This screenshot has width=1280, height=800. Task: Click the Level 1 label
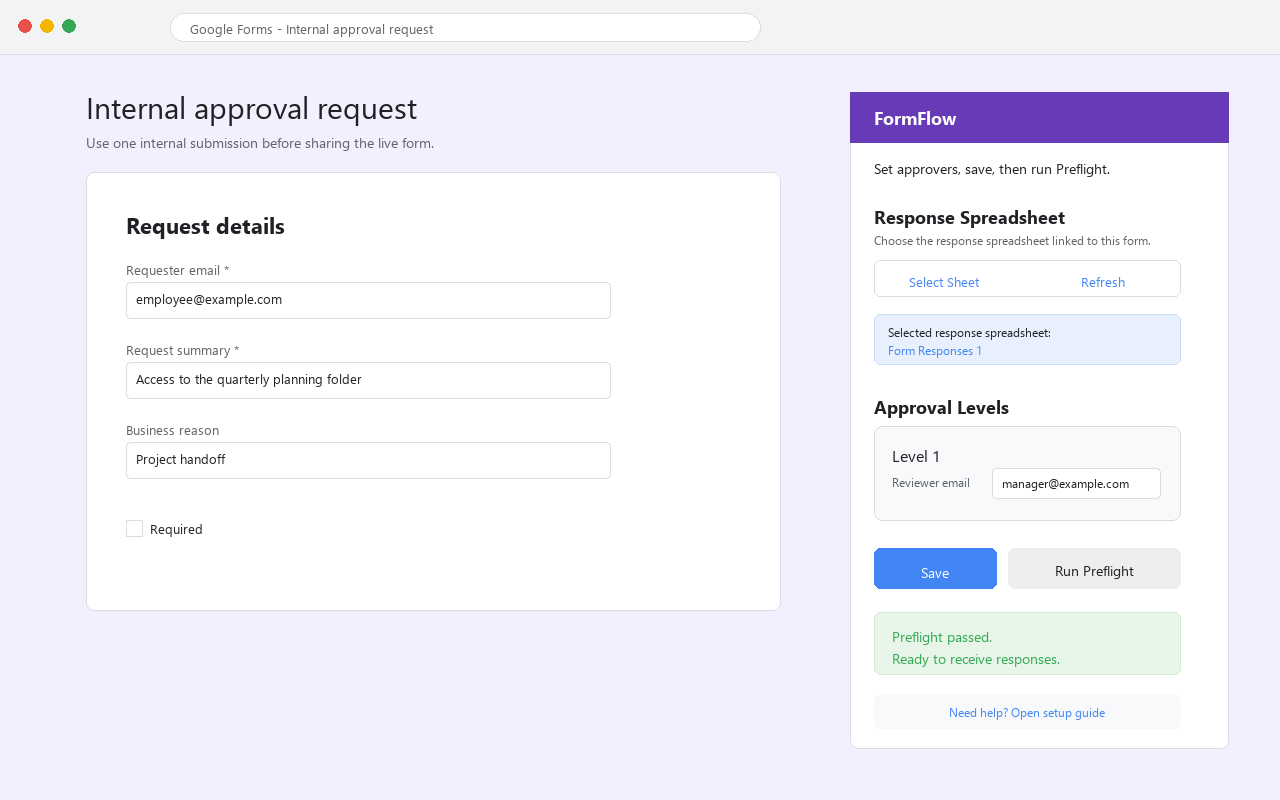click(x=916, y=456)
